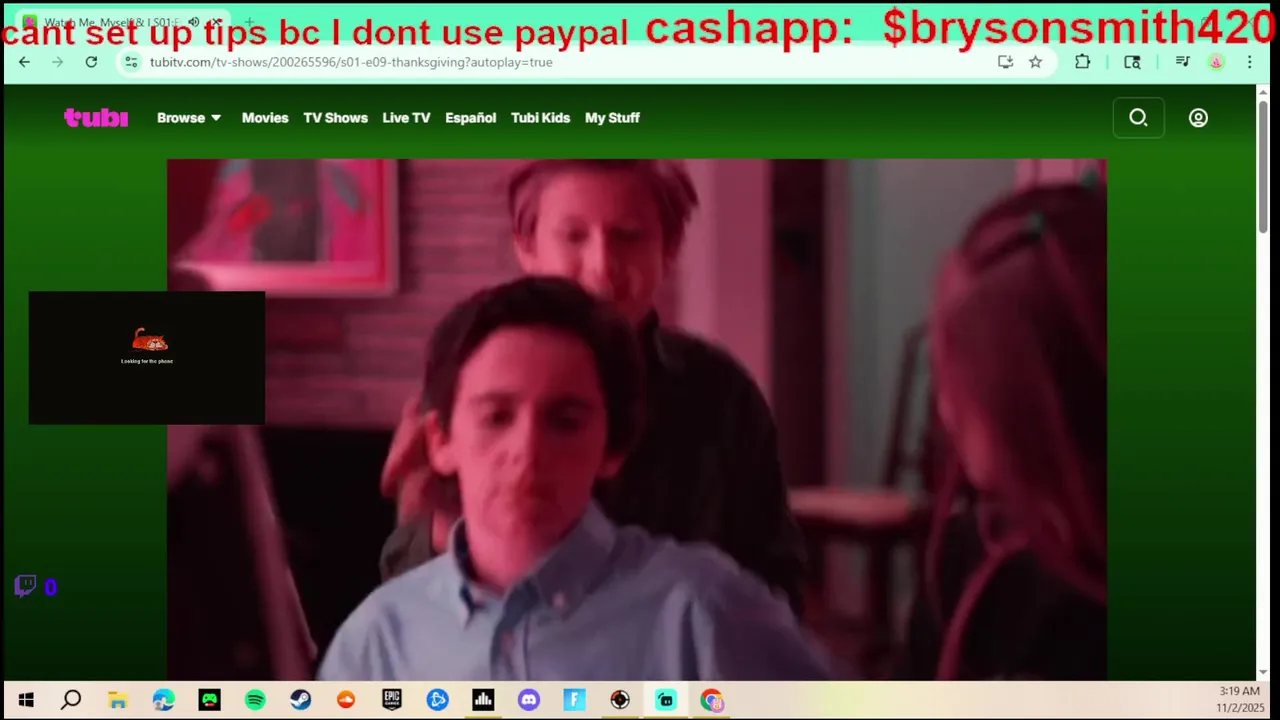Open My Stuff in Tubi navigation
1280x720 pixels.
point(612,118)
